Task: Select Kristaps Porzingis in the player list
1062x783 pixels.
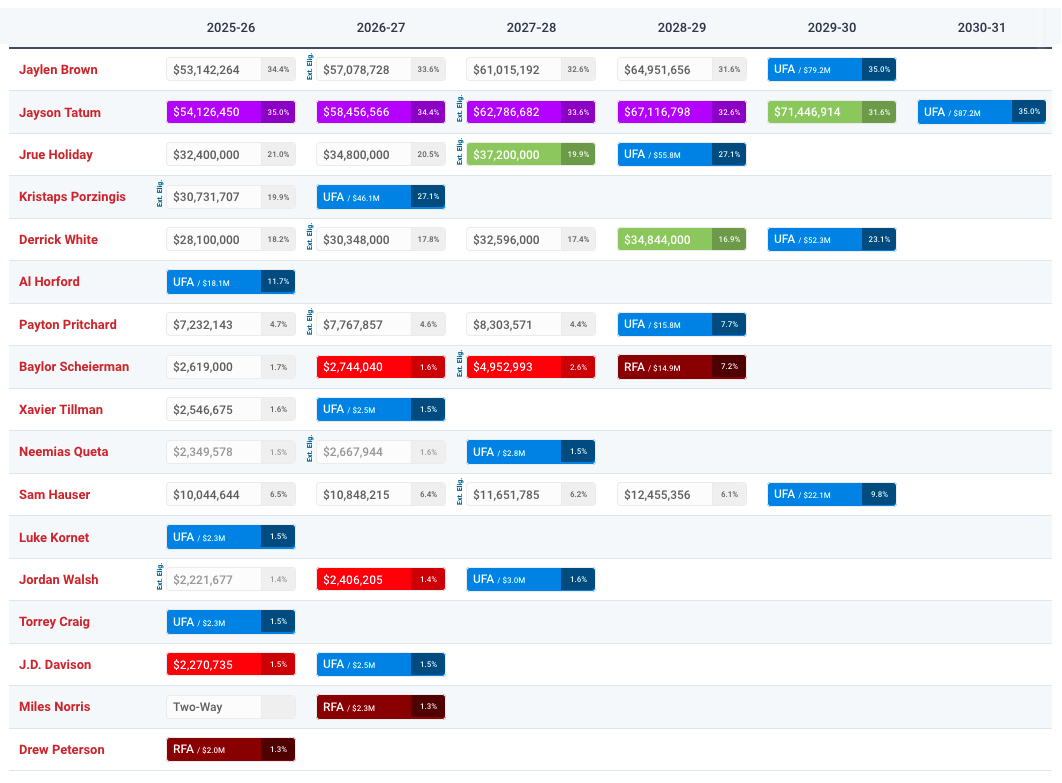Action: [72, 197]
